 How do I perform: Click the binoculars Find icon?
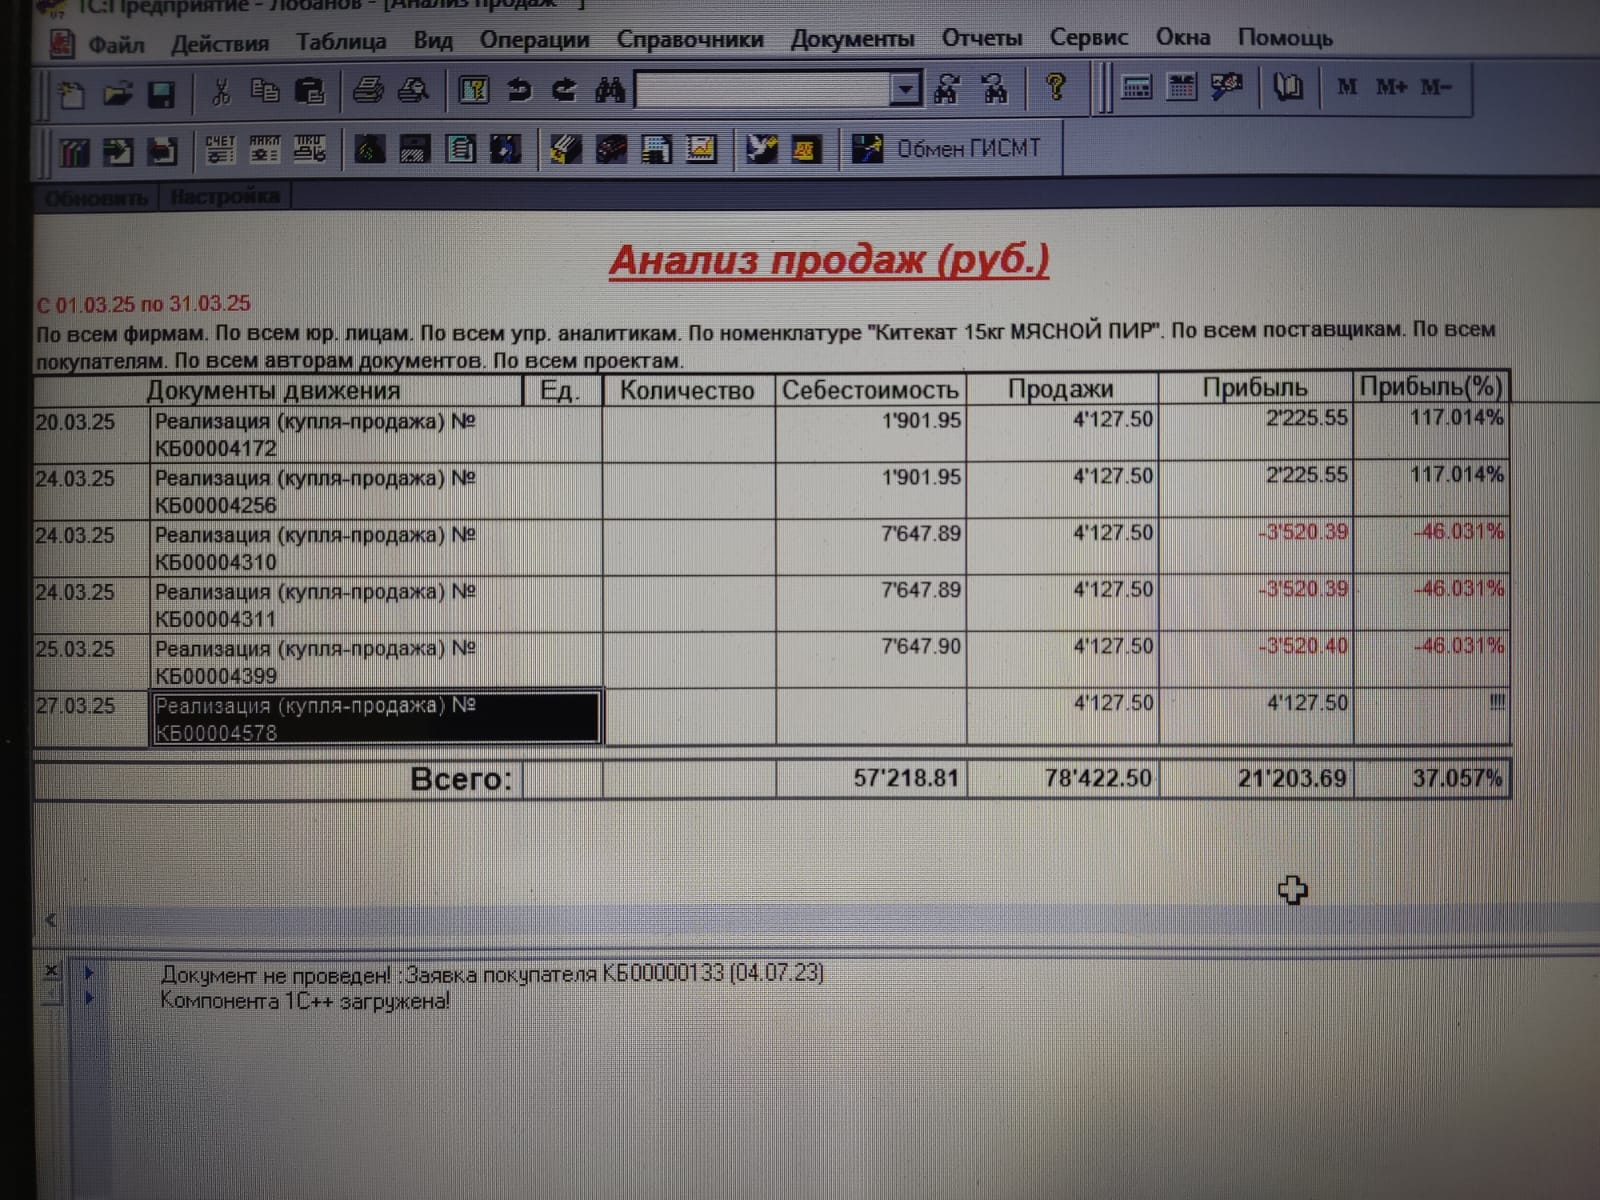pyautogui.click(x=610, y=91)
